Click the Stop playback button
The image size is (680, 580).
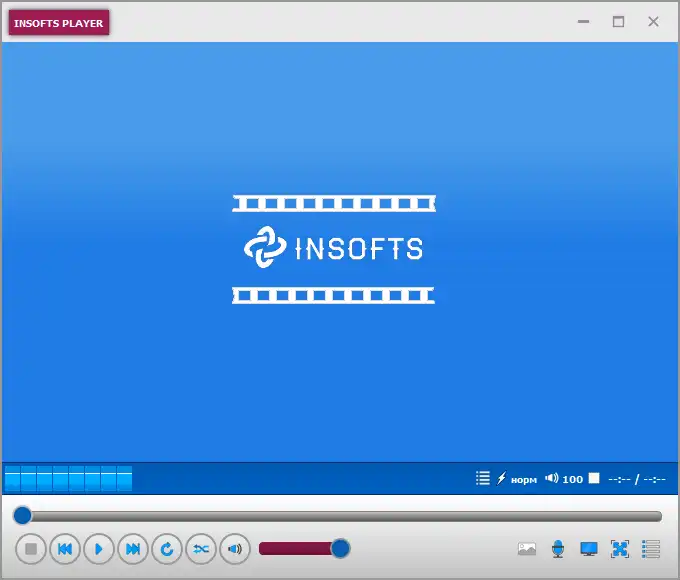pyautogui.click(x=31, y=549)
